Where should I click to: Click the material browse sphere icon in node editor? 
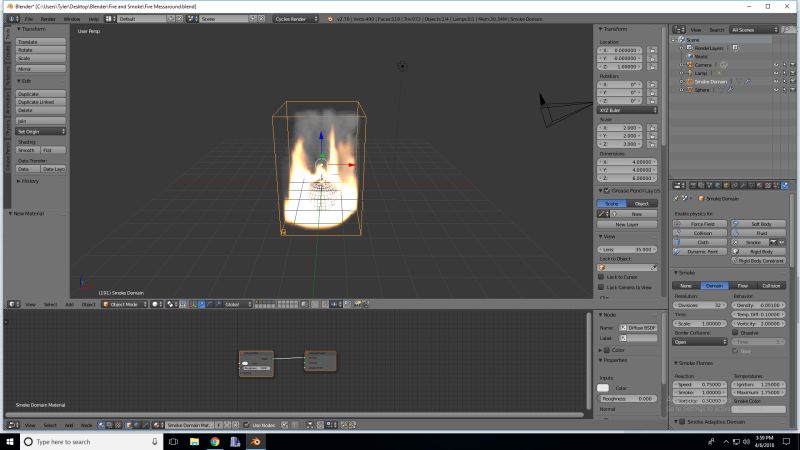pyautogui.click(x=158, y=425)
